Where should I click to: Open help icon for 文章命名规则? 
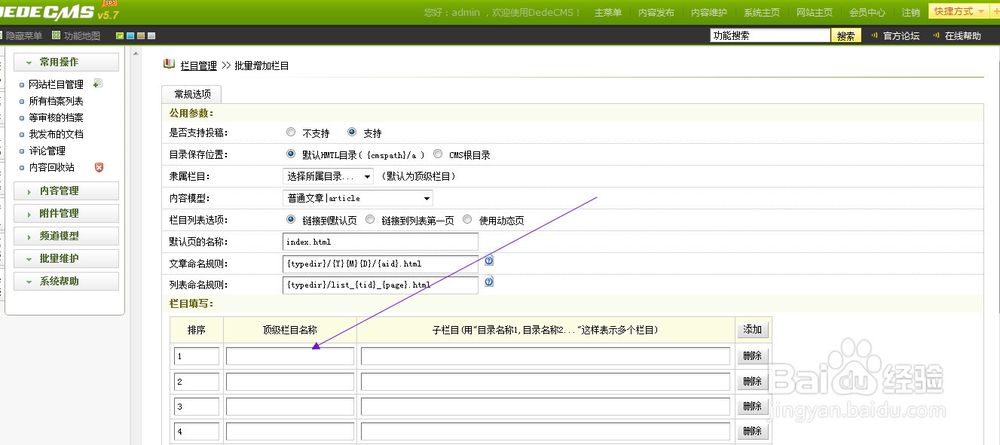pos(489,261)
